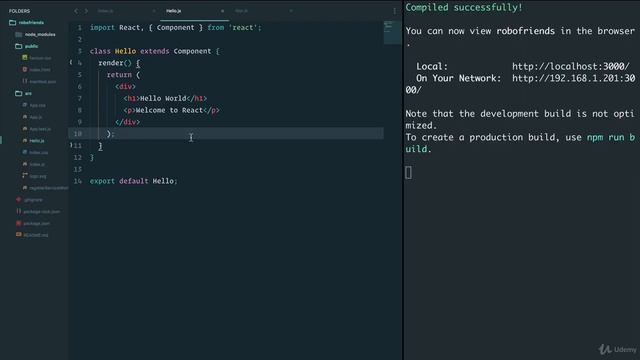Viewport: 640px width, 360px height.
Task: Click 'npm run build' text in terminal
Action: [x=611, y=137]
